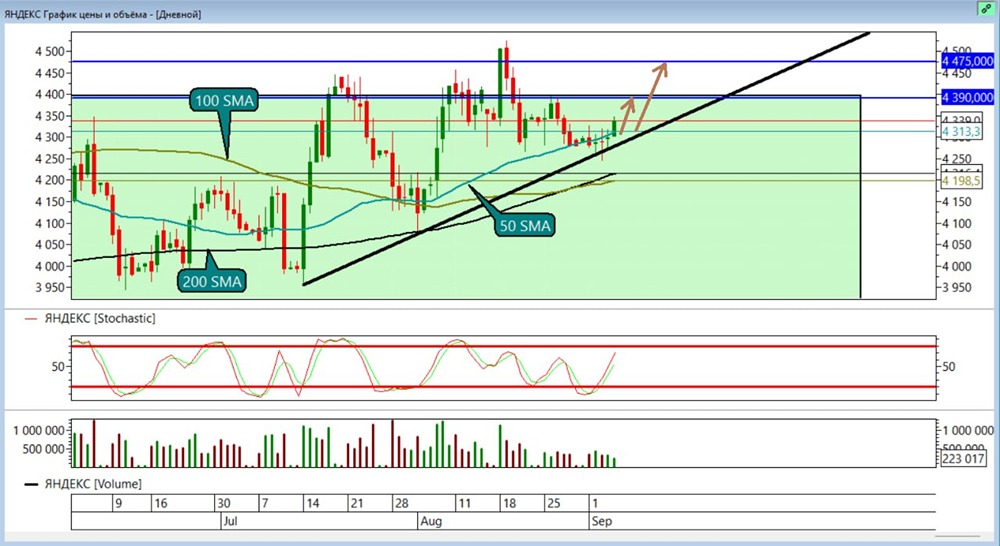Click the Jul month label on time axis

(x=230, y=521)
